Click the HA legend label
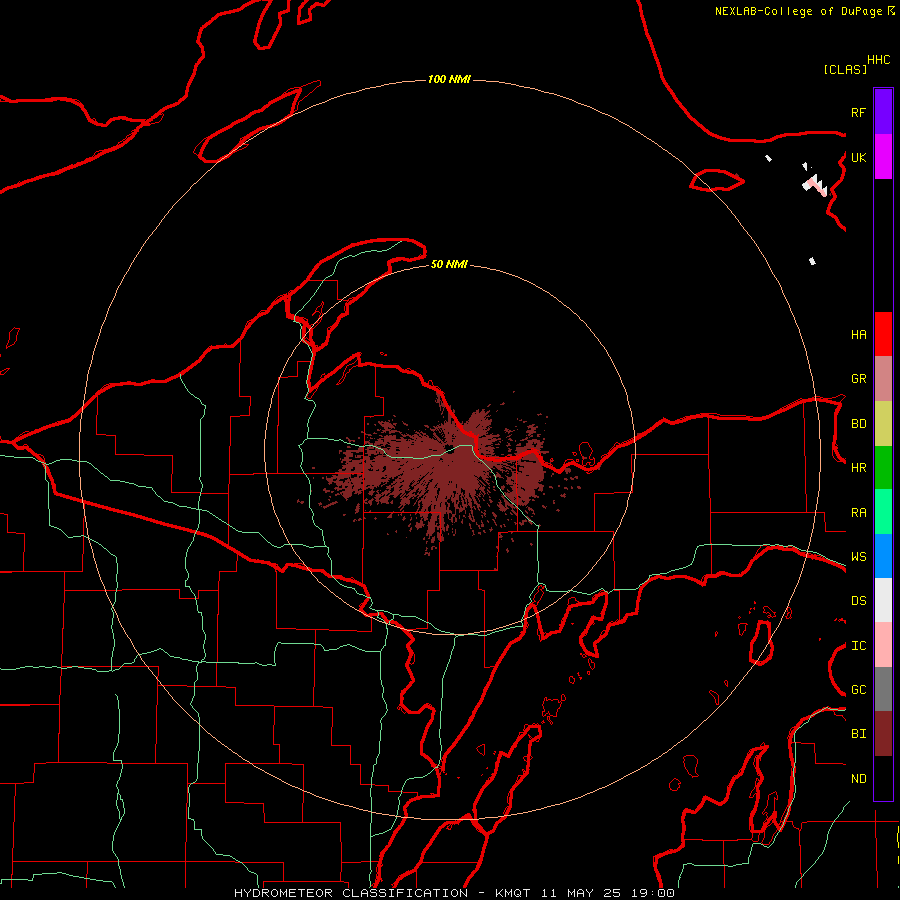Screen dimensions: 900x900 [858, 334]
